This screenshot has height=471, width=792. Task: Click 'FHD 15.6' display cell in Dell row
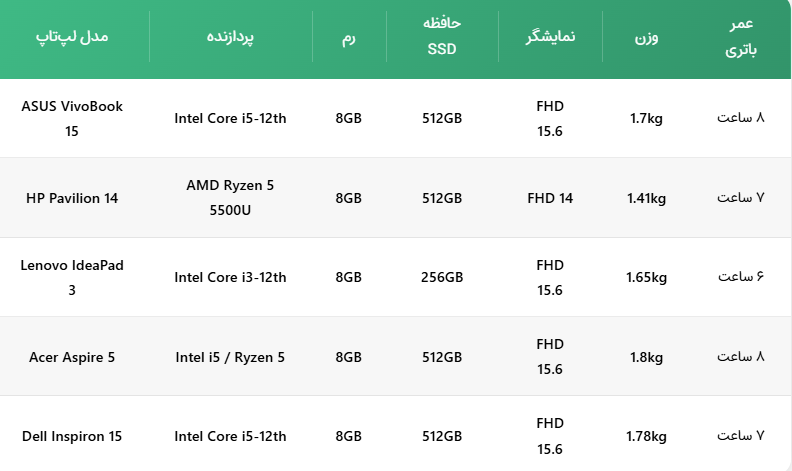point(550,436)
